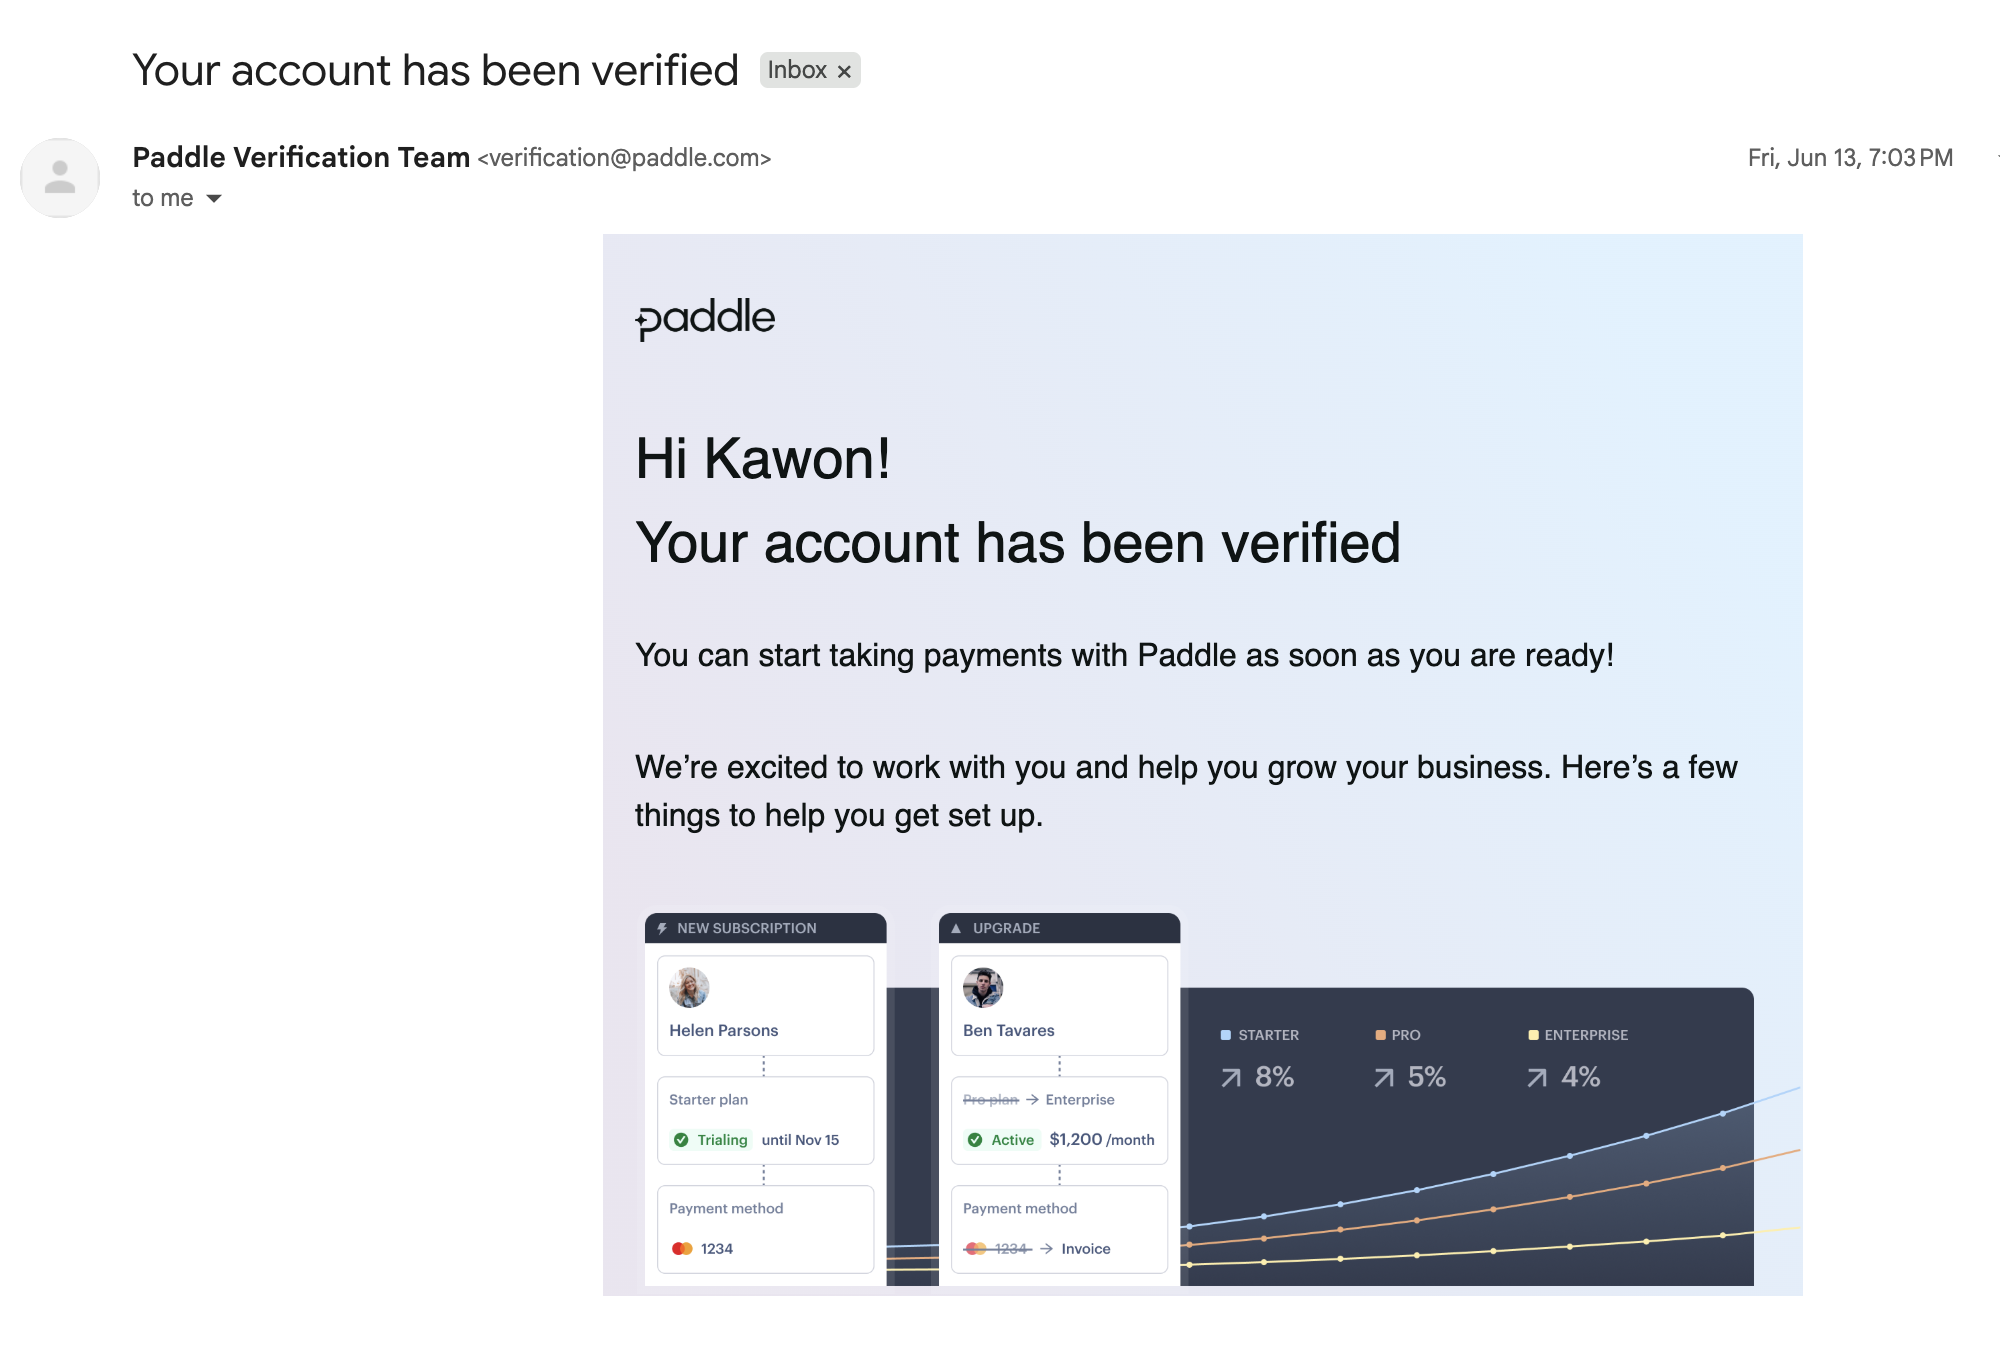
Task: Click the verification@paddle.com email address
Action: click(624, 158)
